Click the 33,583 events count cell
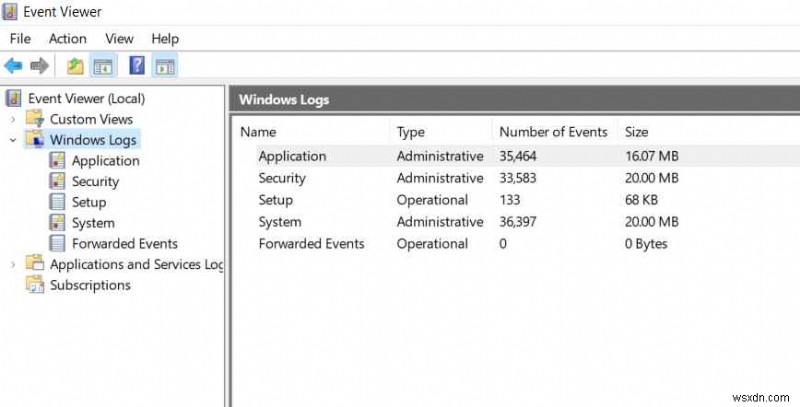 [x=517, y=178]
